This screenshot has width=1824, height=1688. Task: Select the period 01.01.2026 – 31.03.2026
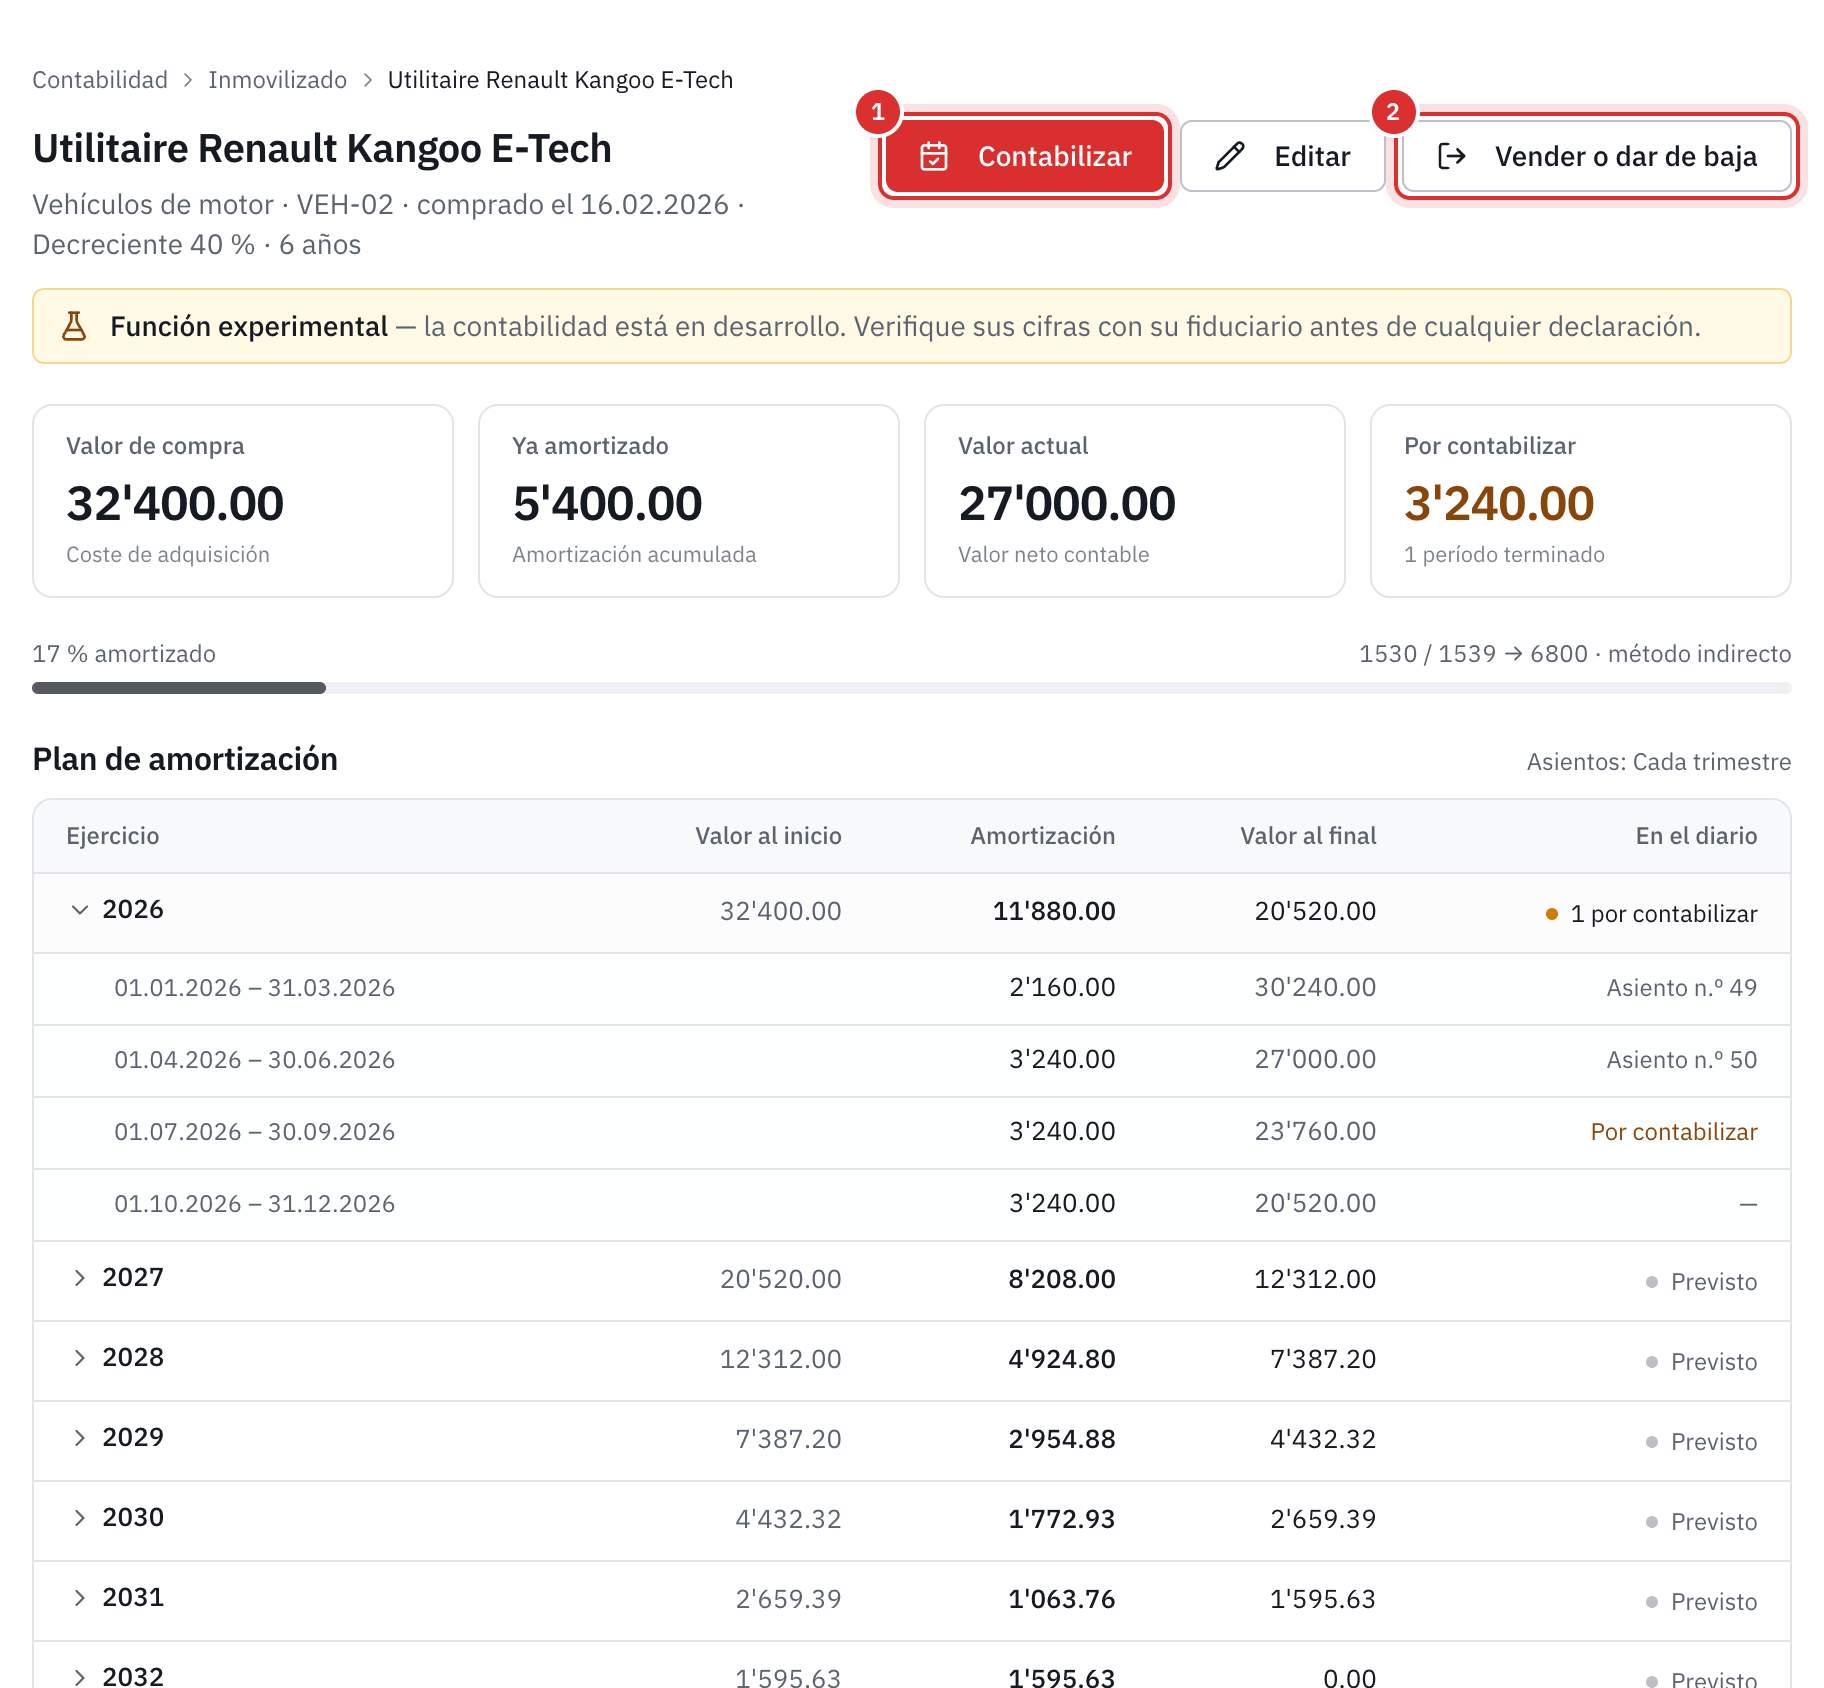pos(254,988)
